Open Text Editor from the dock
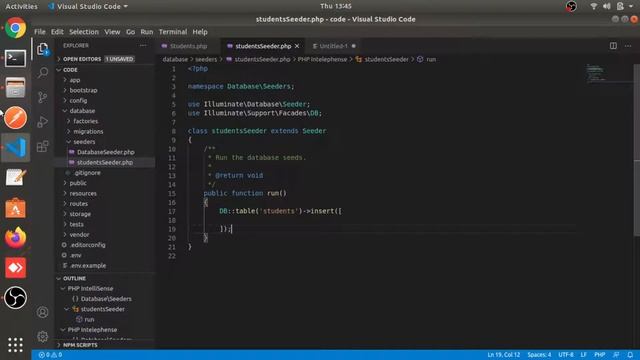 coord(16,178)
